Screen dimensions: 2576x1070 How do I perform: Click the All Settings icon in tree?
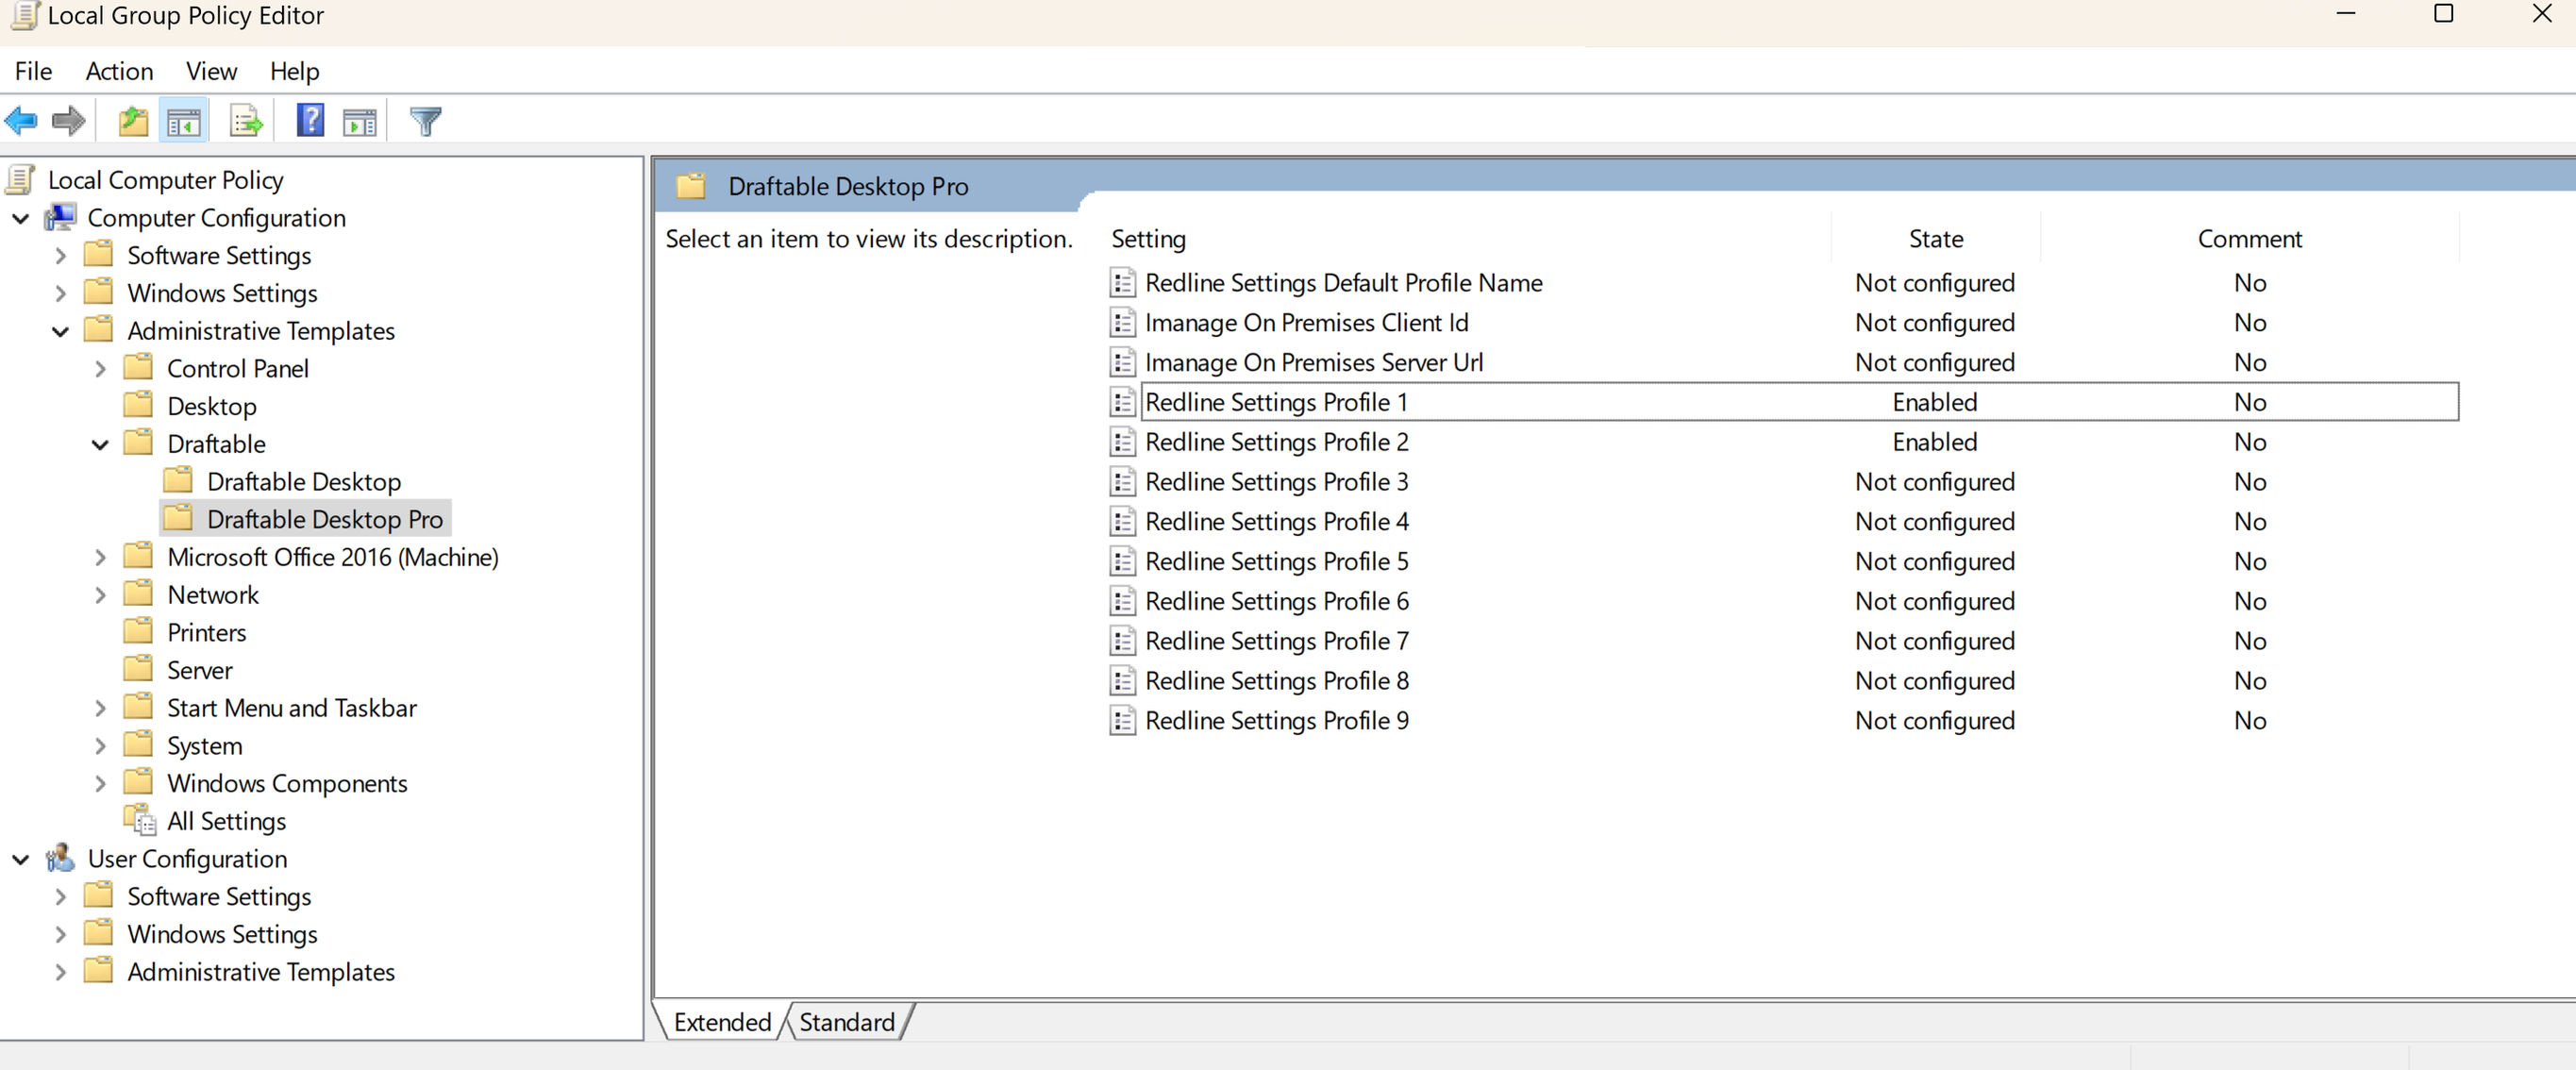click(140, 820)
